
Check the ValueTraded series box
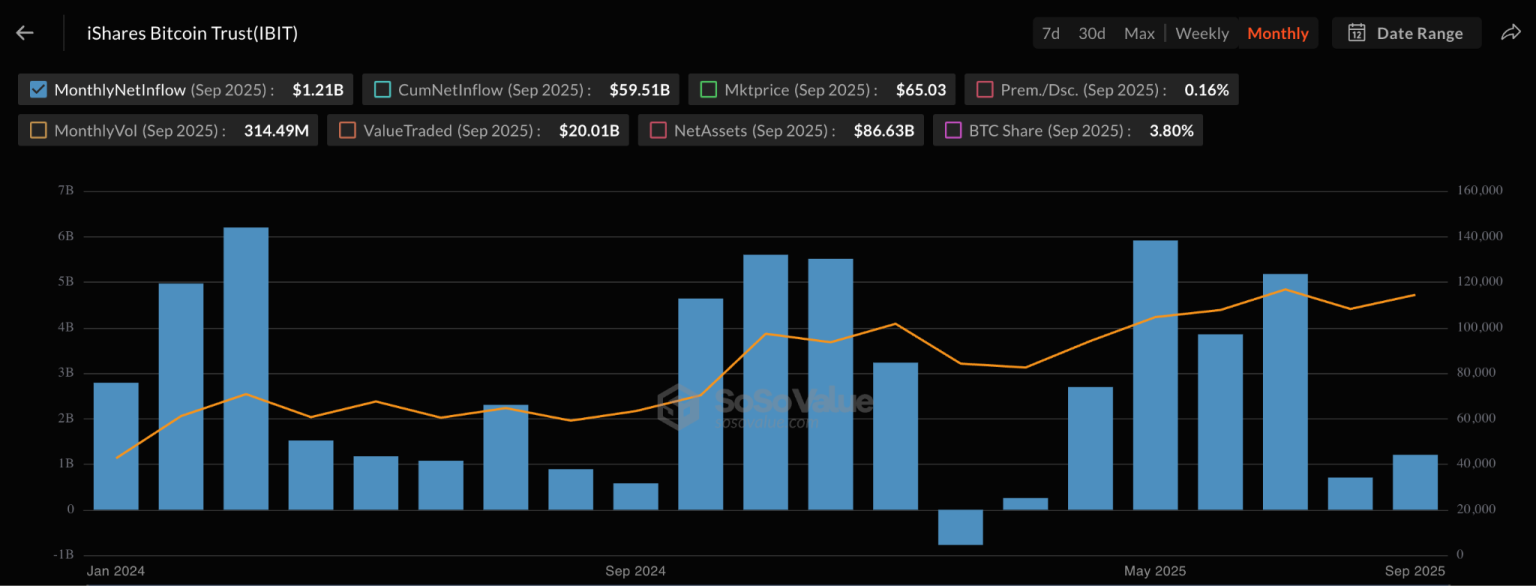click(x=348, y=130)
